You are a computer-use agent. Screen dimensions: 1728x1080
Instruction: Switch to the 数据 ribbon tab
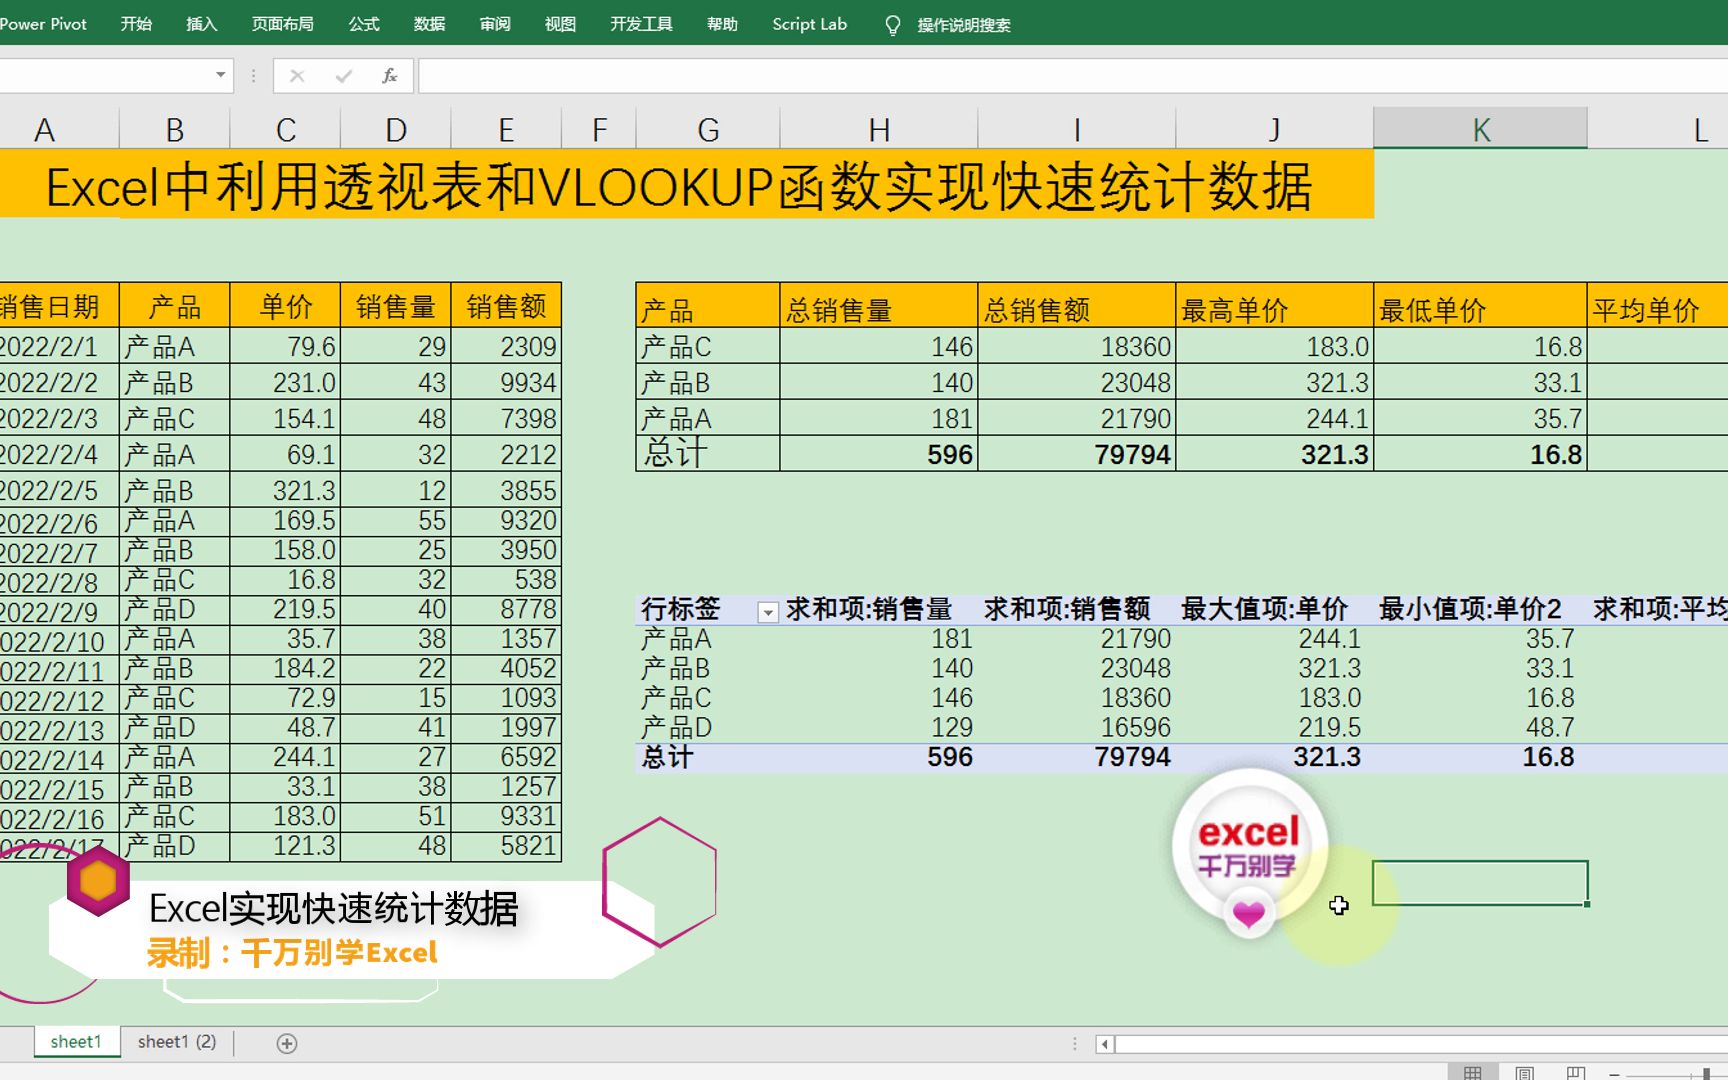click(429, 24)
